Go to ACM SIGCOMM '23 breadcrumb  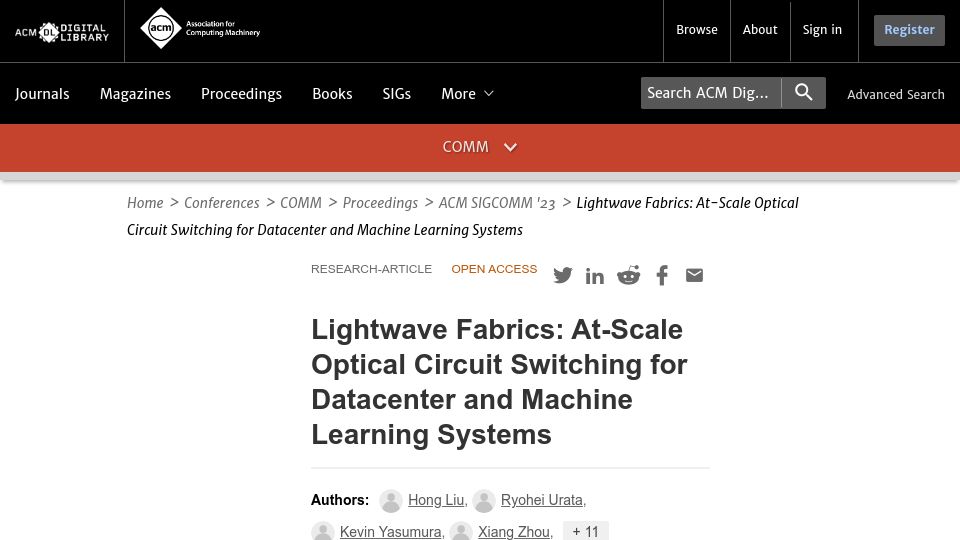click(x=497, y=203)
